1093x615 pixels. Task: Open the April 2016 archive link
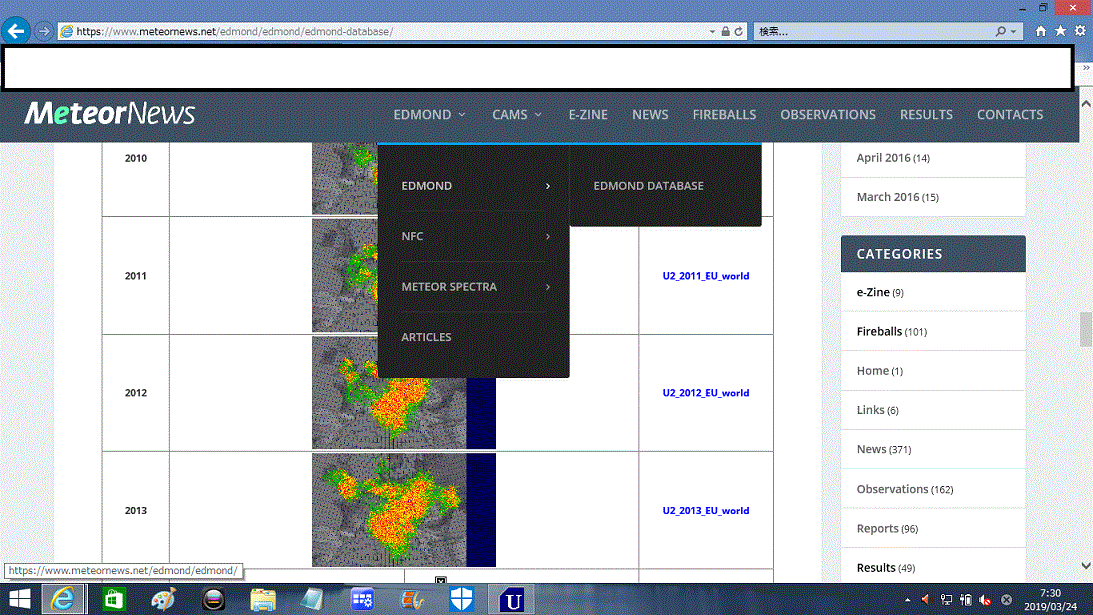coord(883,158)
